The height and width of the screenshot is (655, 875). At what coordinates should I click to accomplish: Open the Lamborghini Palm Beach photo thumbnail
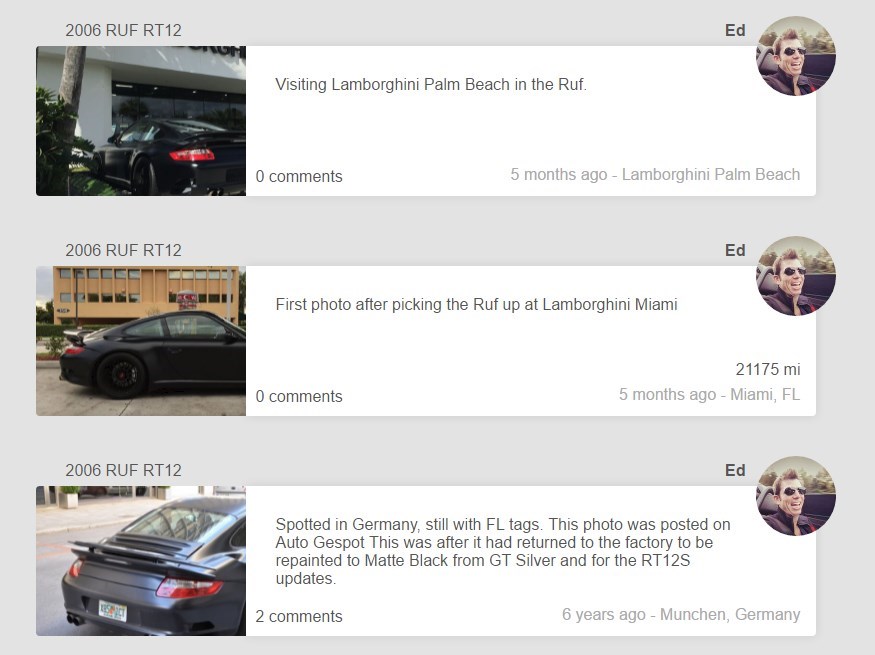coord(141,121)
